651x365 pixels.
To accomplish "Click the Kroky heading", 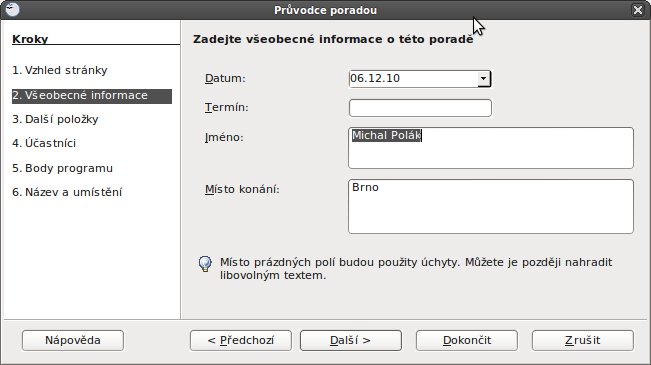I will point(30,39).
